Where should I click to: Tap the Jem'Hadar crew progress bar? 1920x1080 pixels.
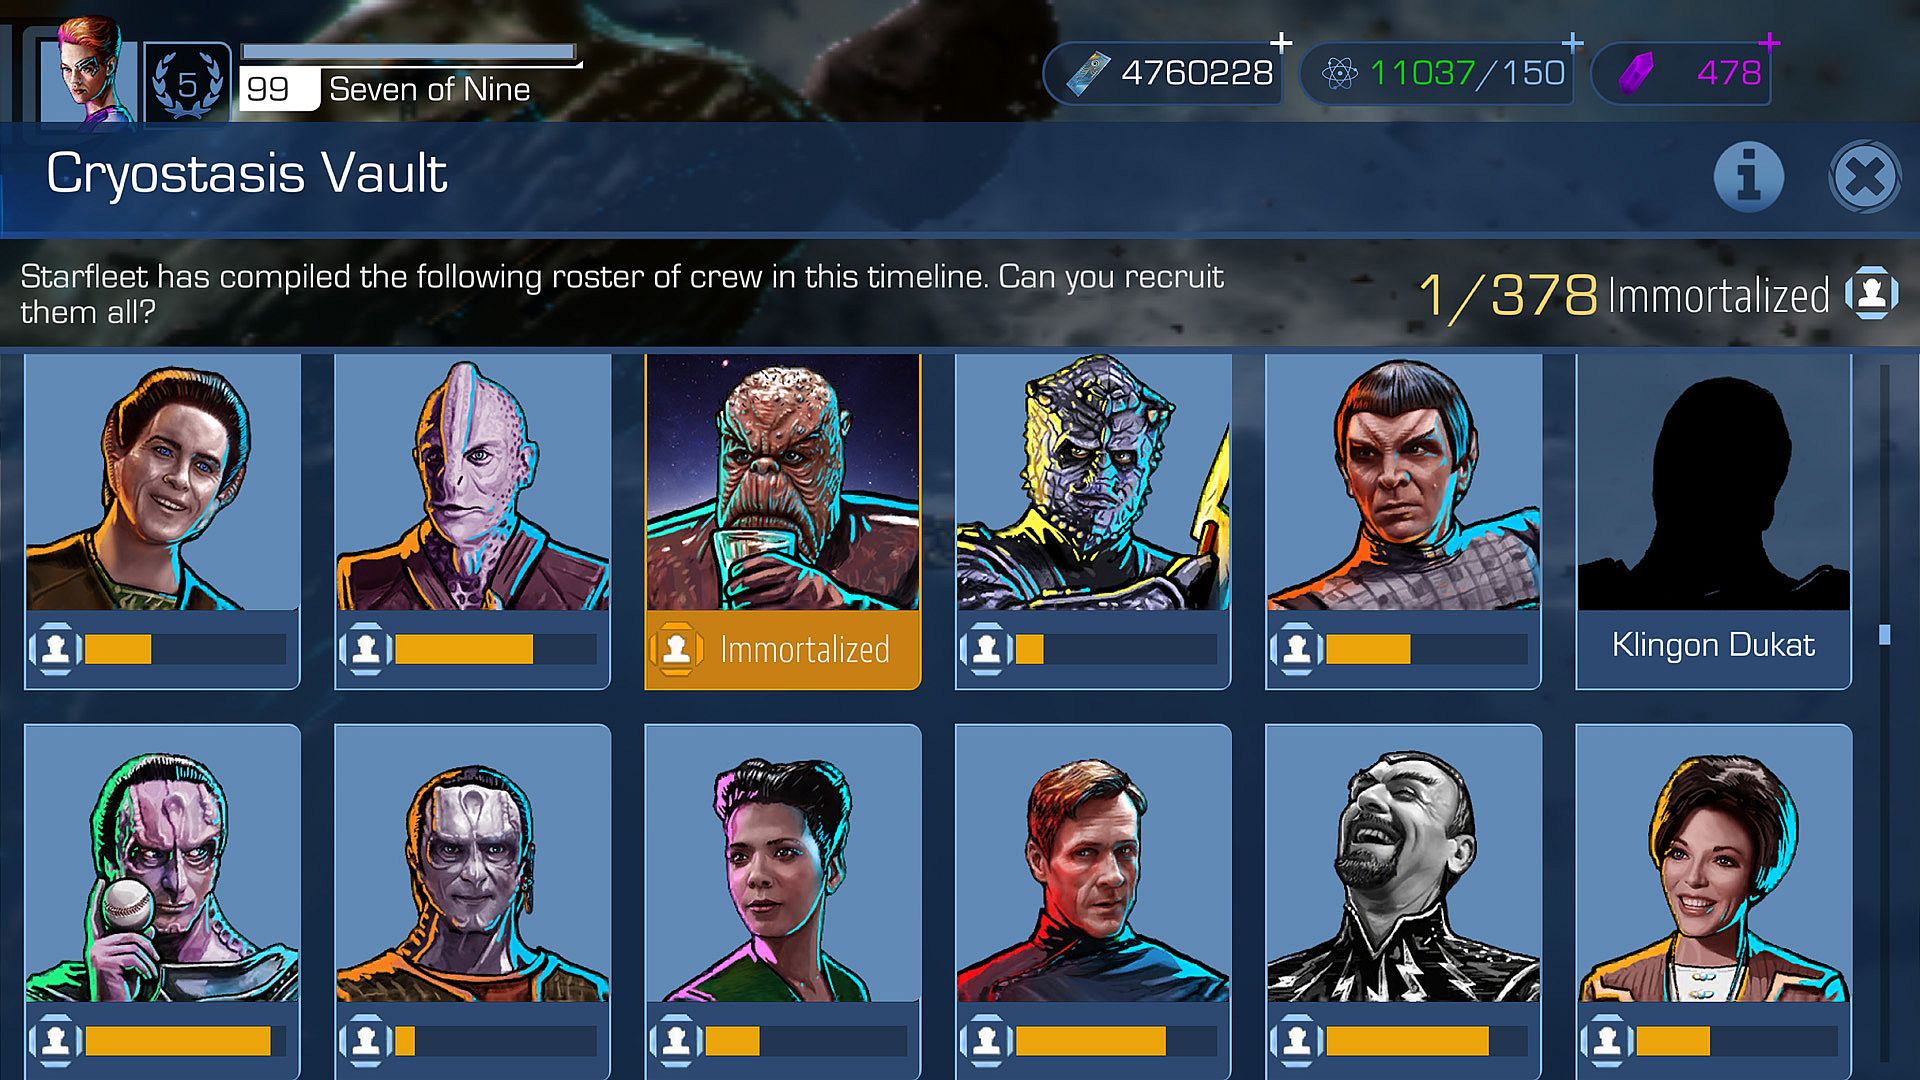[1115, 650]
